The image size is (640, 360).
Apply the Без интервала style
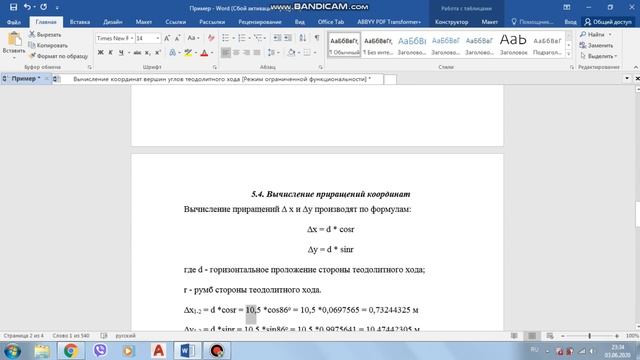pyautogui.click(x=378, y=45)
